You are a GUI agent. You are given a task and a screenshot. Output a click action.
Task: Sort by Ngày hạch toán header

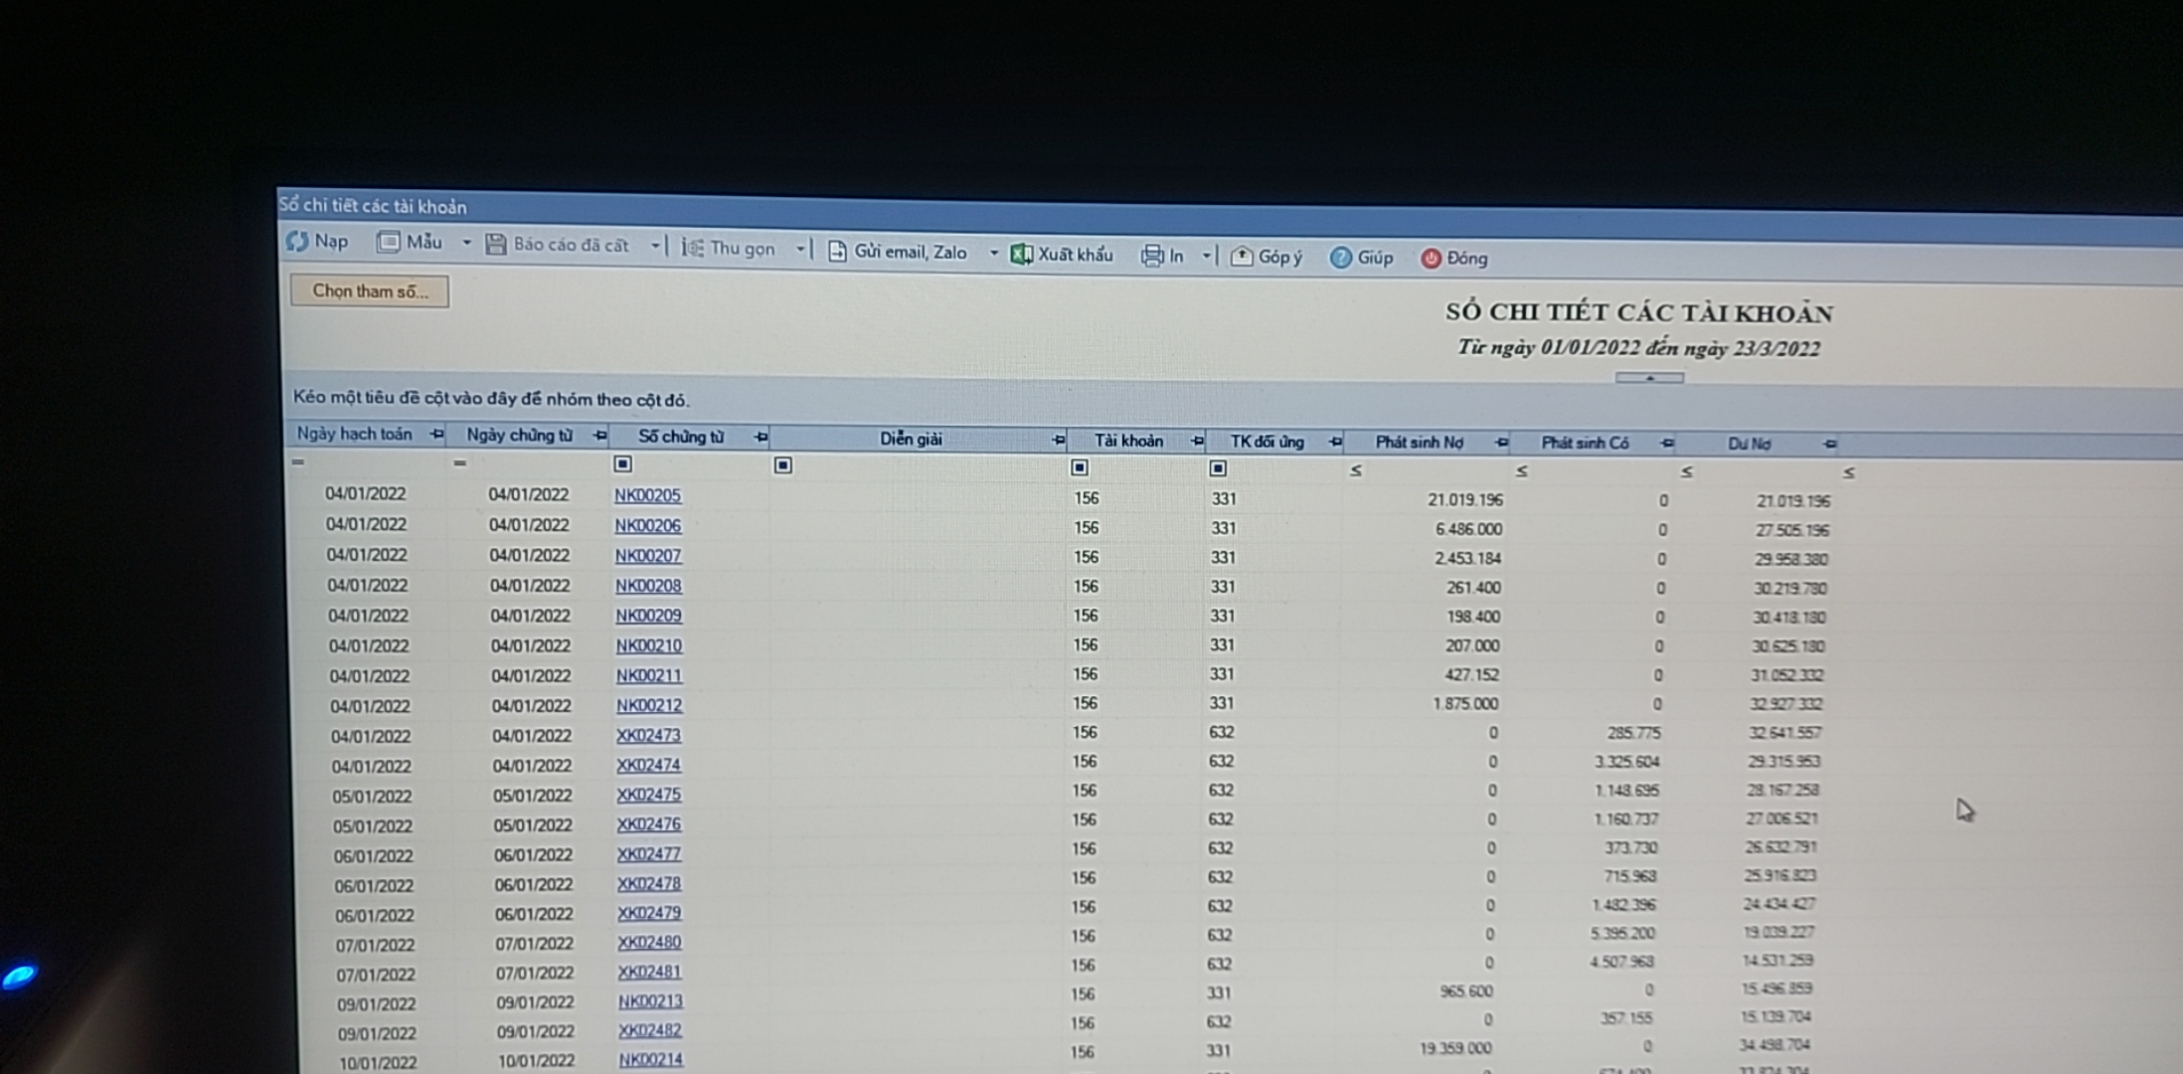click(354, 434)
